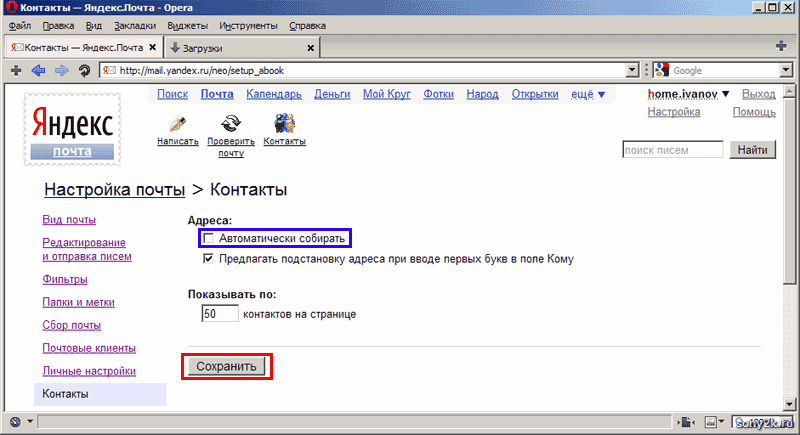Click the Сохранить button
The width and height of the screenshot is (800, 435).
pos(227,366)
